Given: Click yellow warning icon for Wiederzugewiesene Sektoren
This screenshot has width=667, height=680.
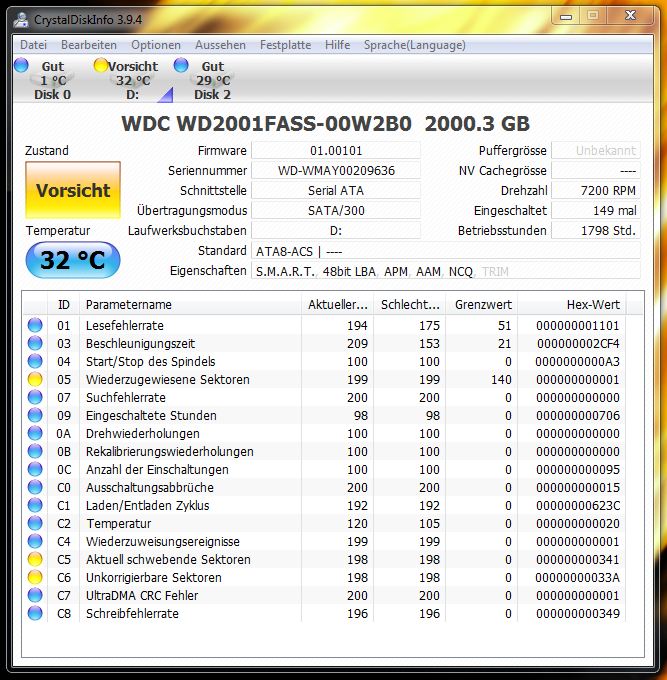Looking at the screenshot, I should coord(35,379).
